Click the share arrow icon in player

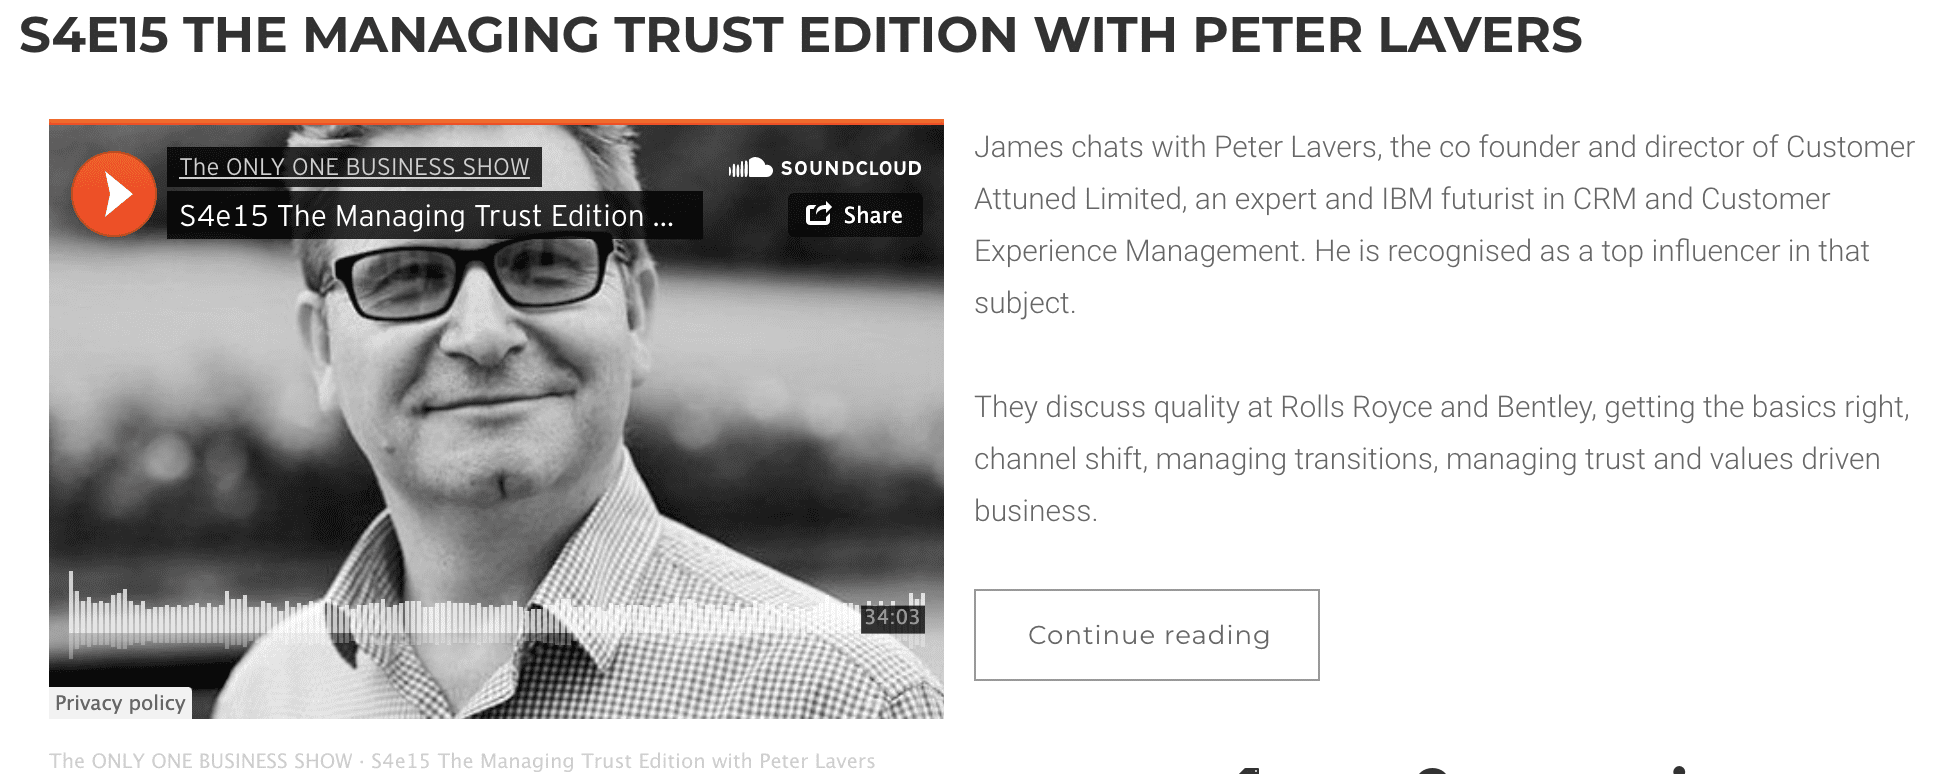click(x=819, y=214)
